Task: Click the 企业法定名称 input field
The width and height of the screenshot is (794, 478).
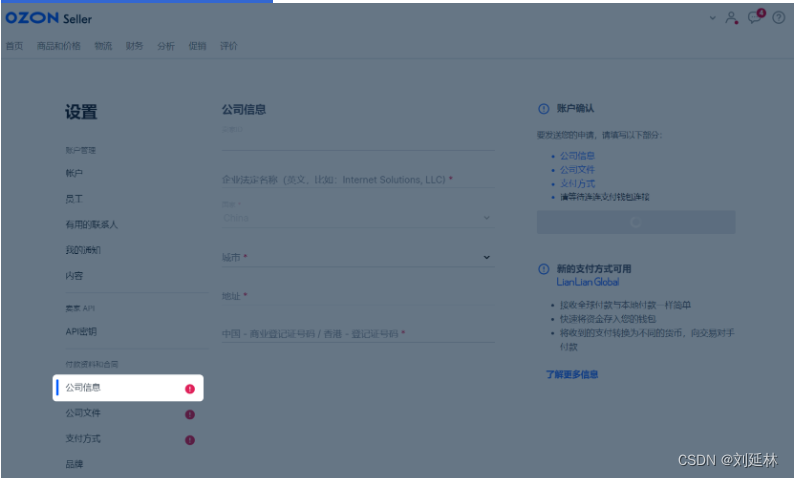Action: click(358, 180)
